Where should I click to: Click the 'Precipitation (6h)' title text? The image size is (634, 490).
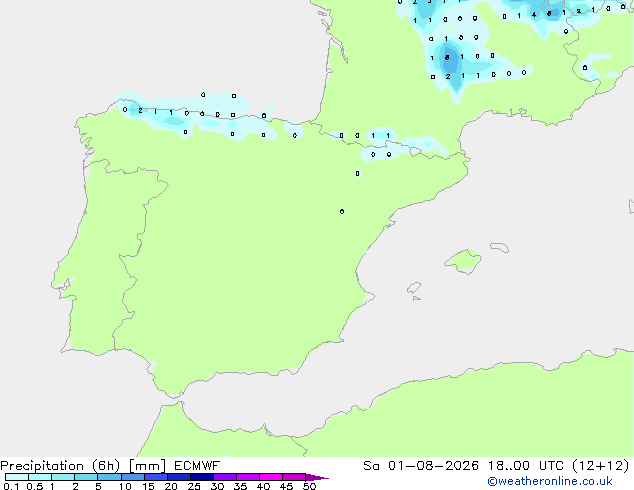point(60,466)
